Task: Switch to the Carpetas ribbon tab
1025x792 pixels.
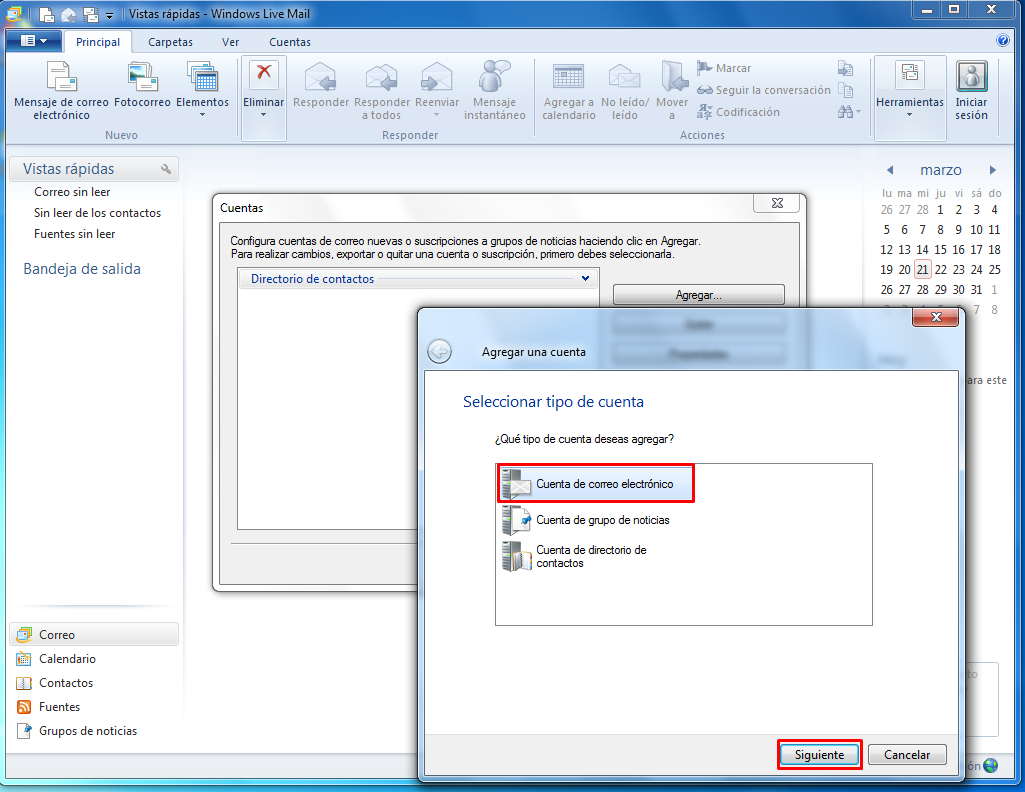Action: [170, 42]
